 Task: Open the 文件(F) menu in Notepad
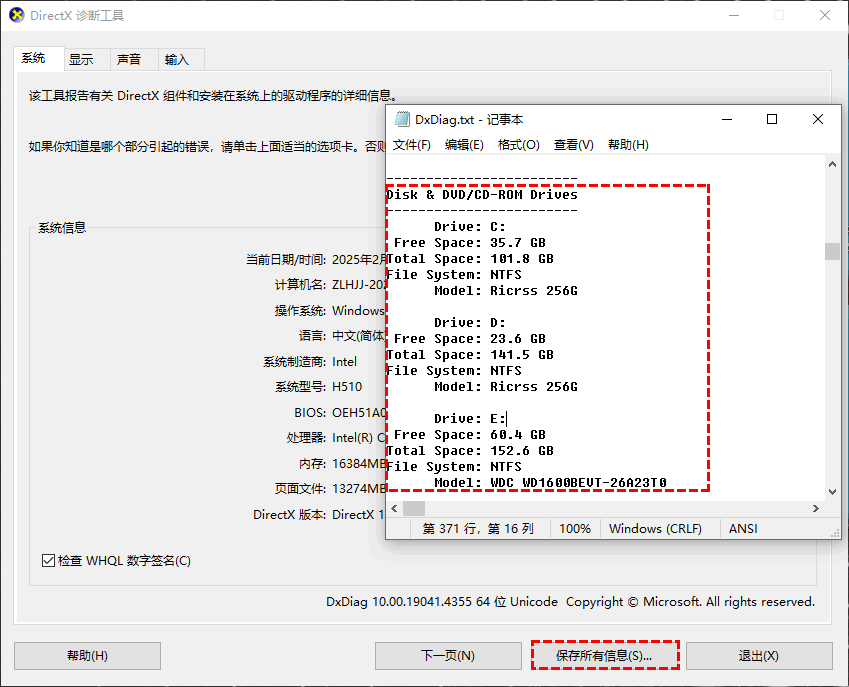pos(412,145)
